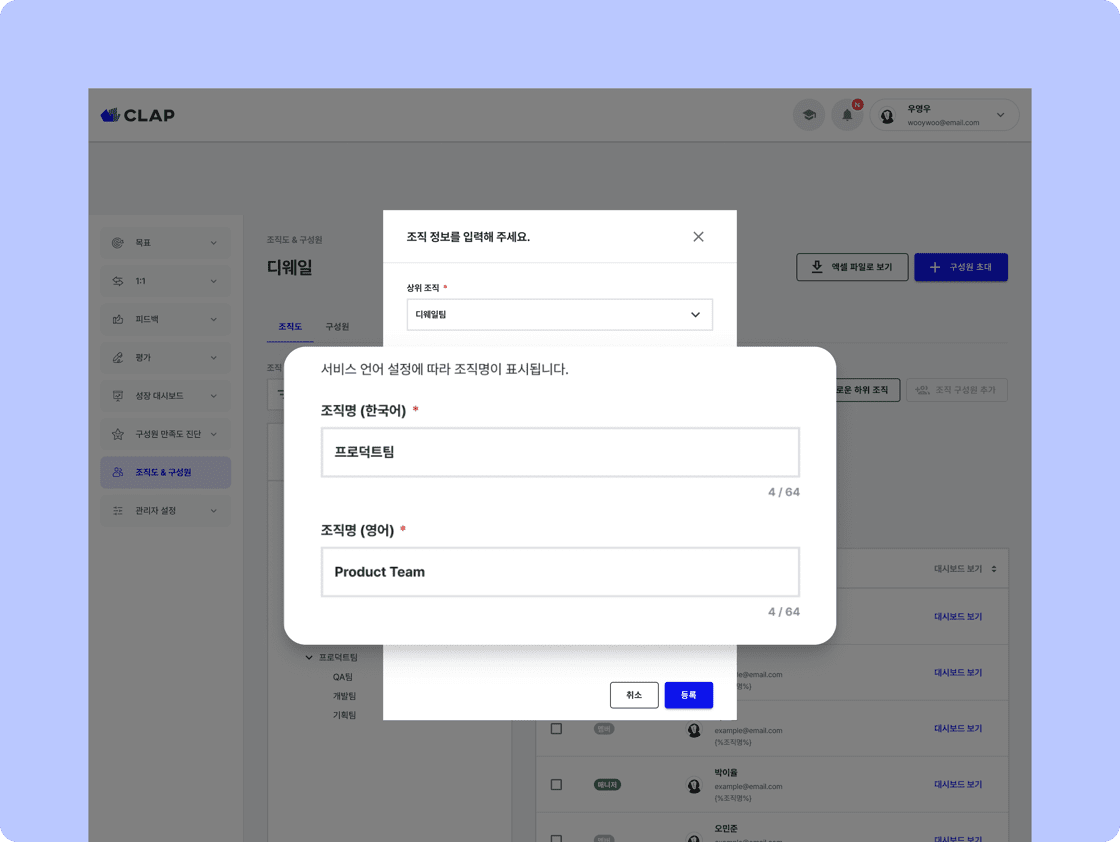Image resolution: width=1120 pixels, height=842 pixels.
Task: Expand the 성장 대시보드 chevron
Action: pos(214,396)
